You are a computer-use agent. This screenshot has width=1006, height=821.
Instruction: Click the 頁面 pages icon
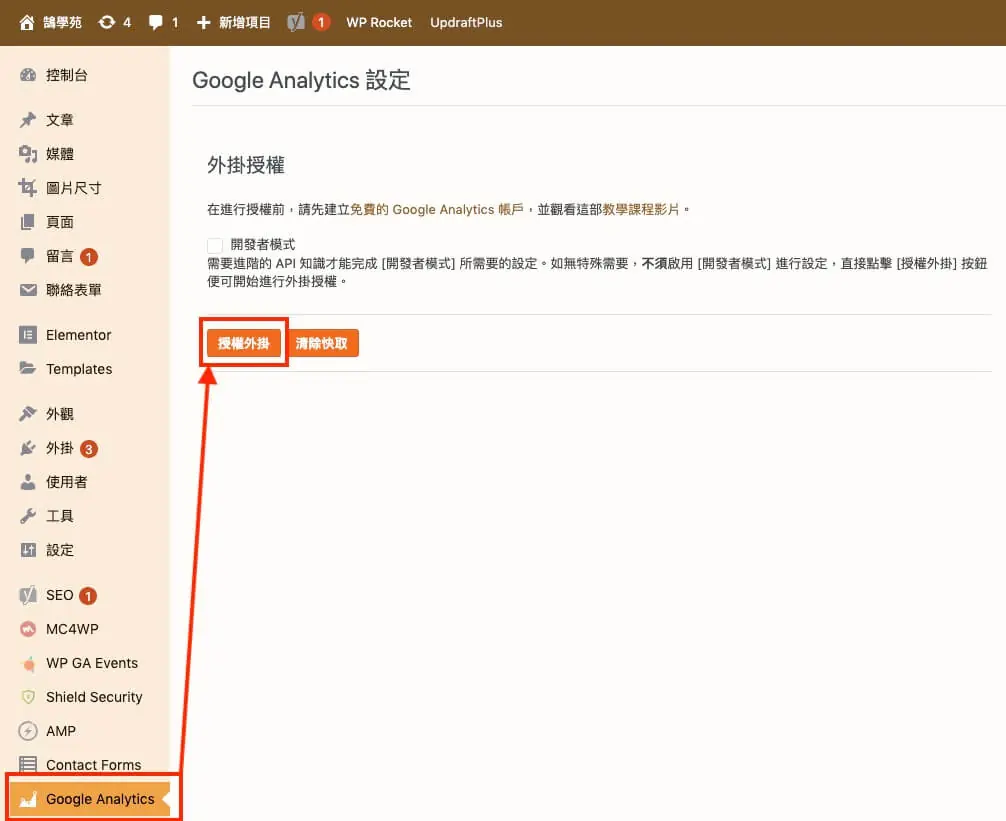click(x=28, y=222)
